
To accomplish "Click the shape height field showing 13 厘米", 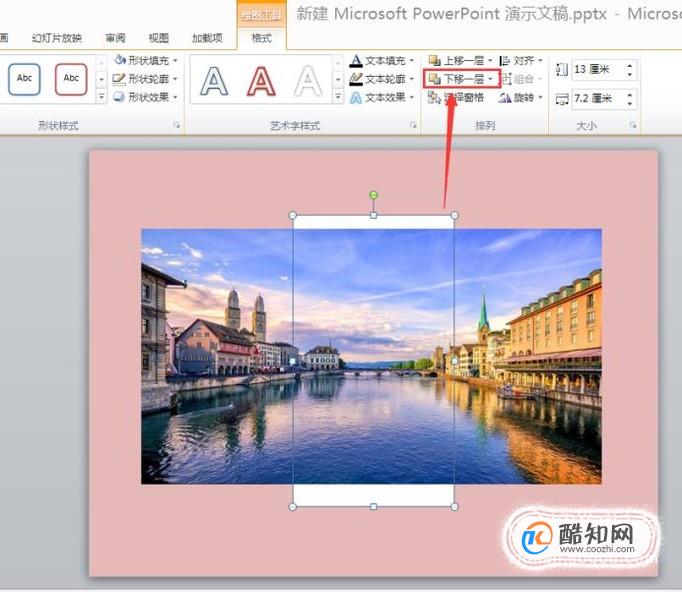I will 598,70.
